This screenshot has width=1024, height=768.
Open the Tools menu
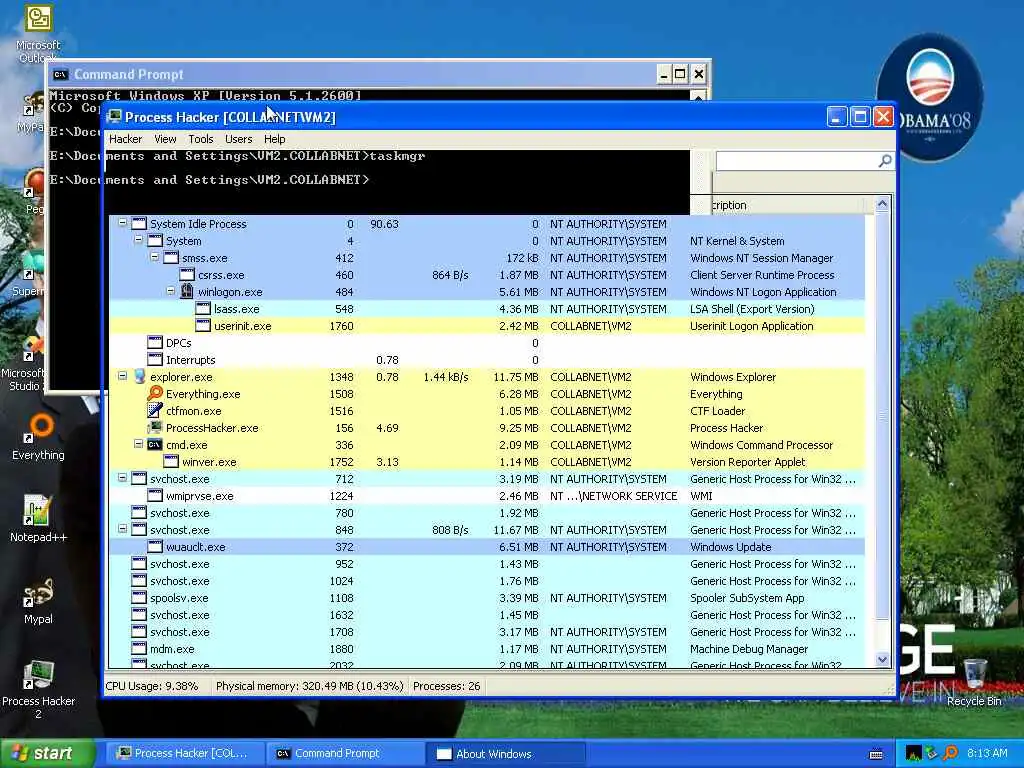pos(200,139)
